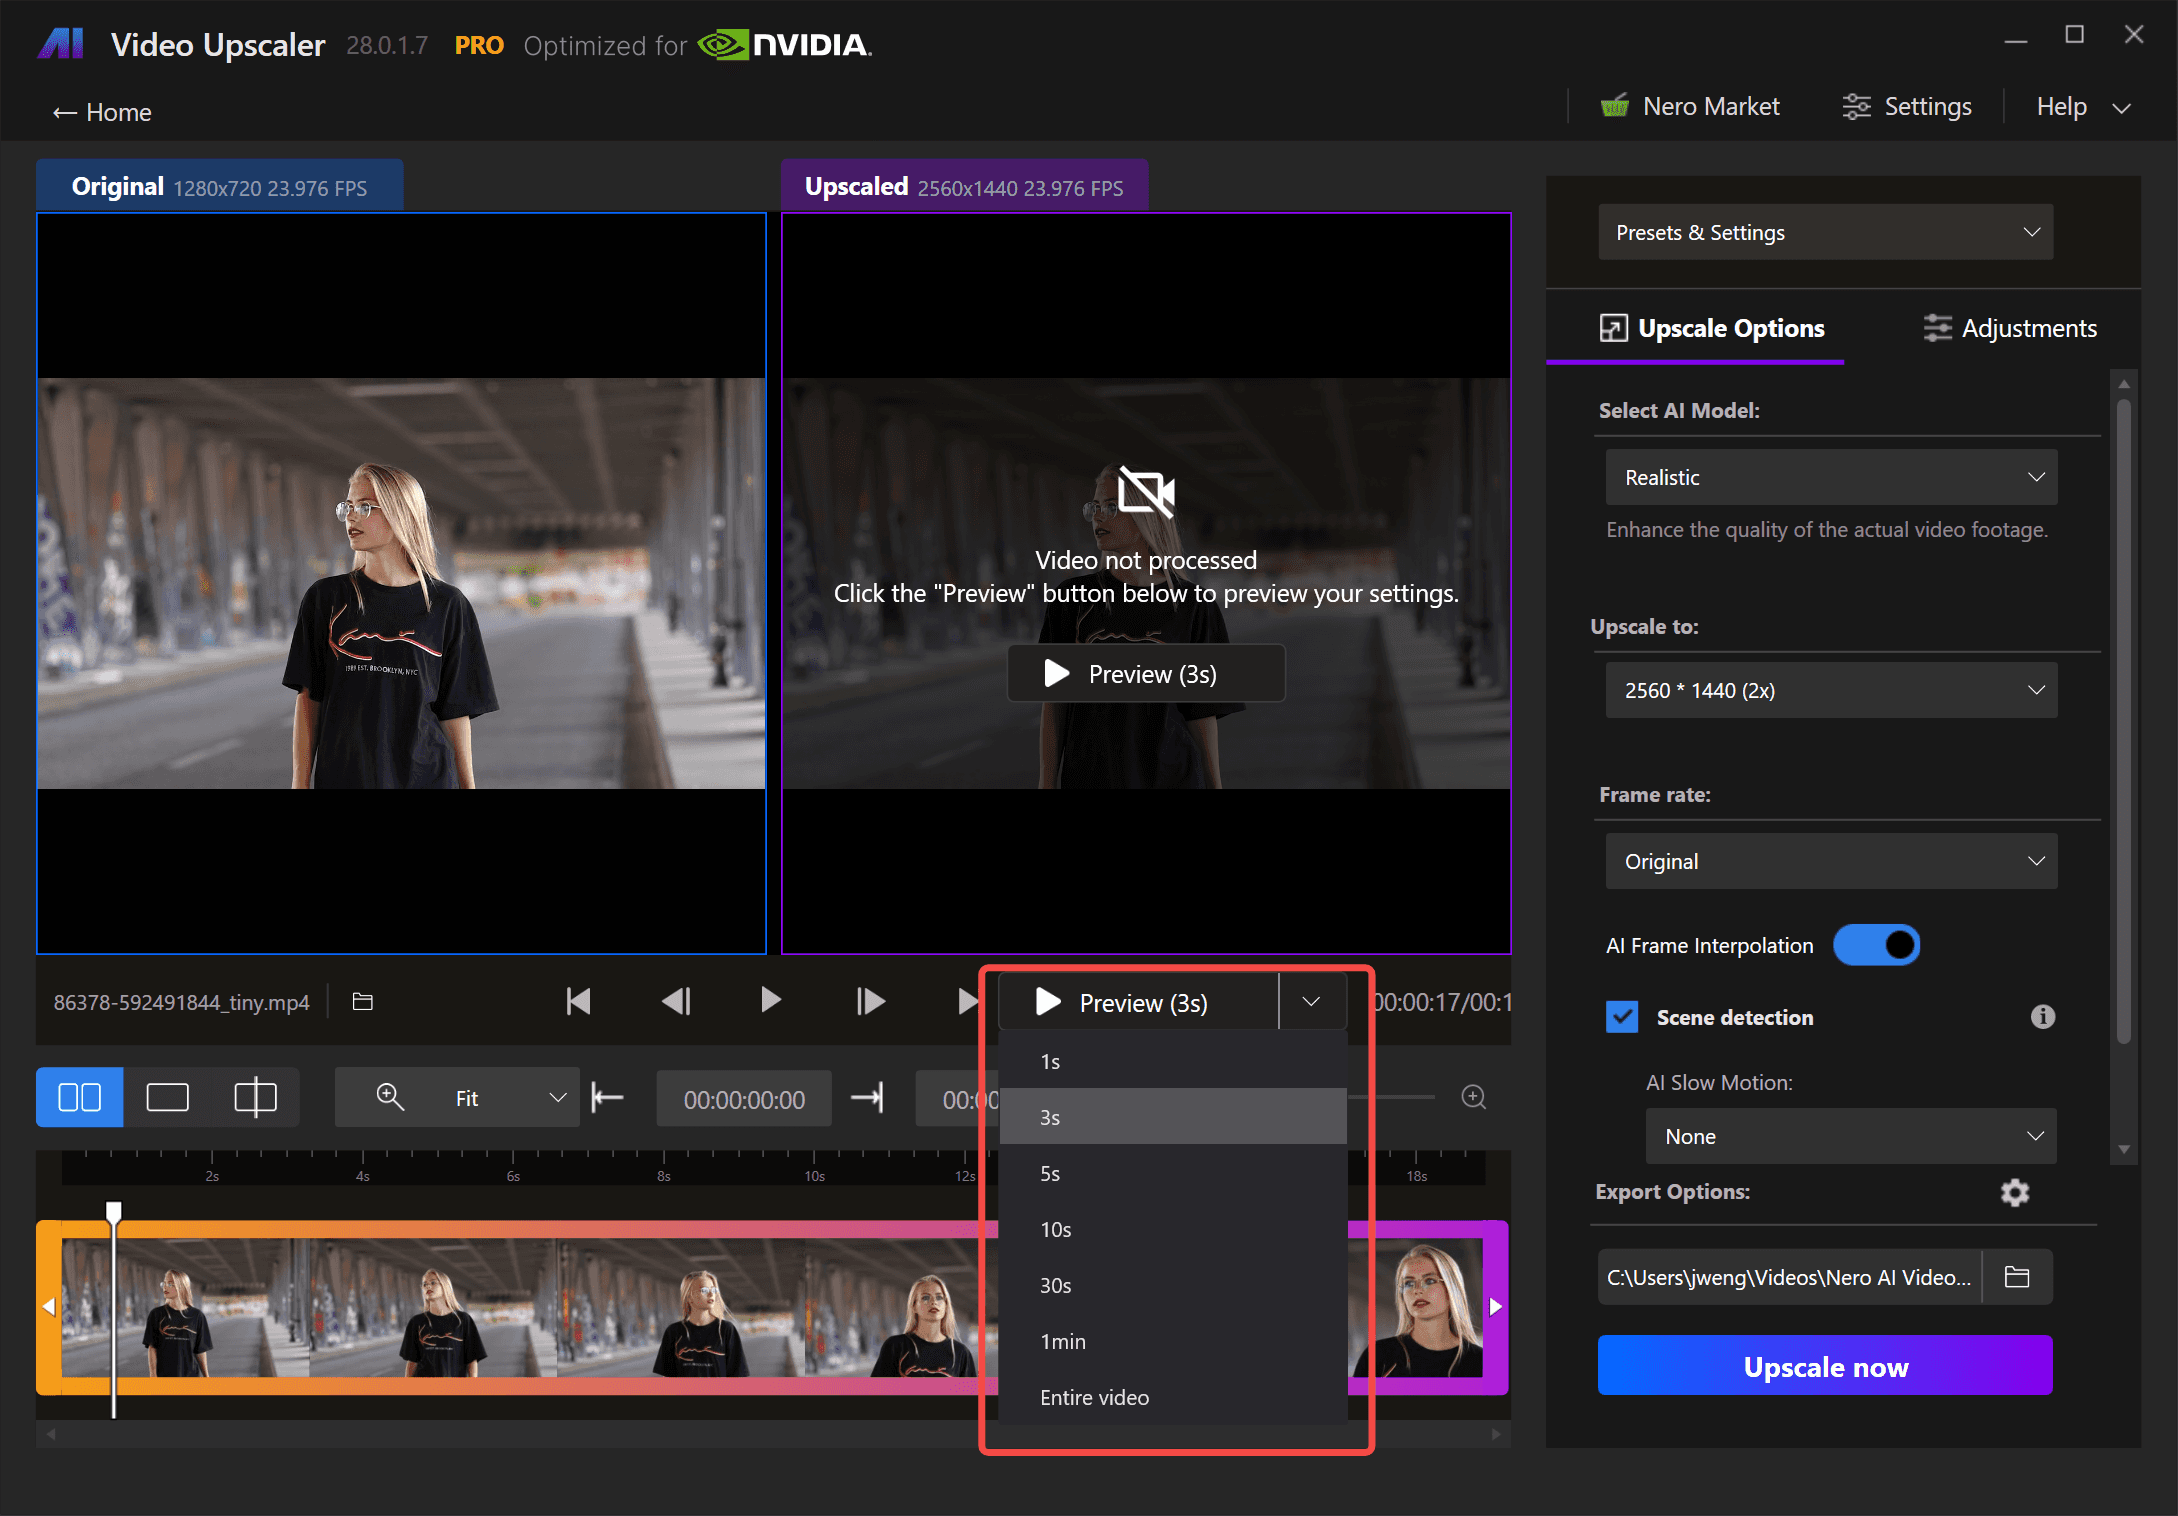The image size is (2178, 1516).
Task: Toggle AI Frame Interpolation switch
Action: pyautogui.click(x=1876, y=945)
